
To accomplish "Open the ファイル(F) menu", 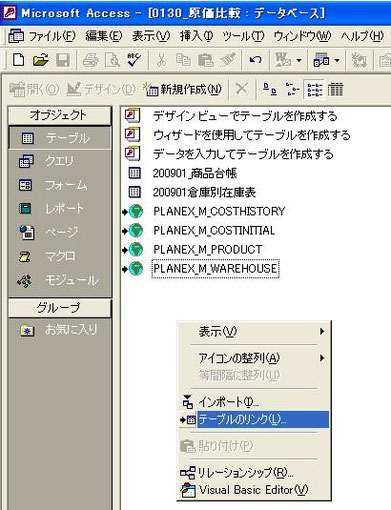I will point(52,36).
